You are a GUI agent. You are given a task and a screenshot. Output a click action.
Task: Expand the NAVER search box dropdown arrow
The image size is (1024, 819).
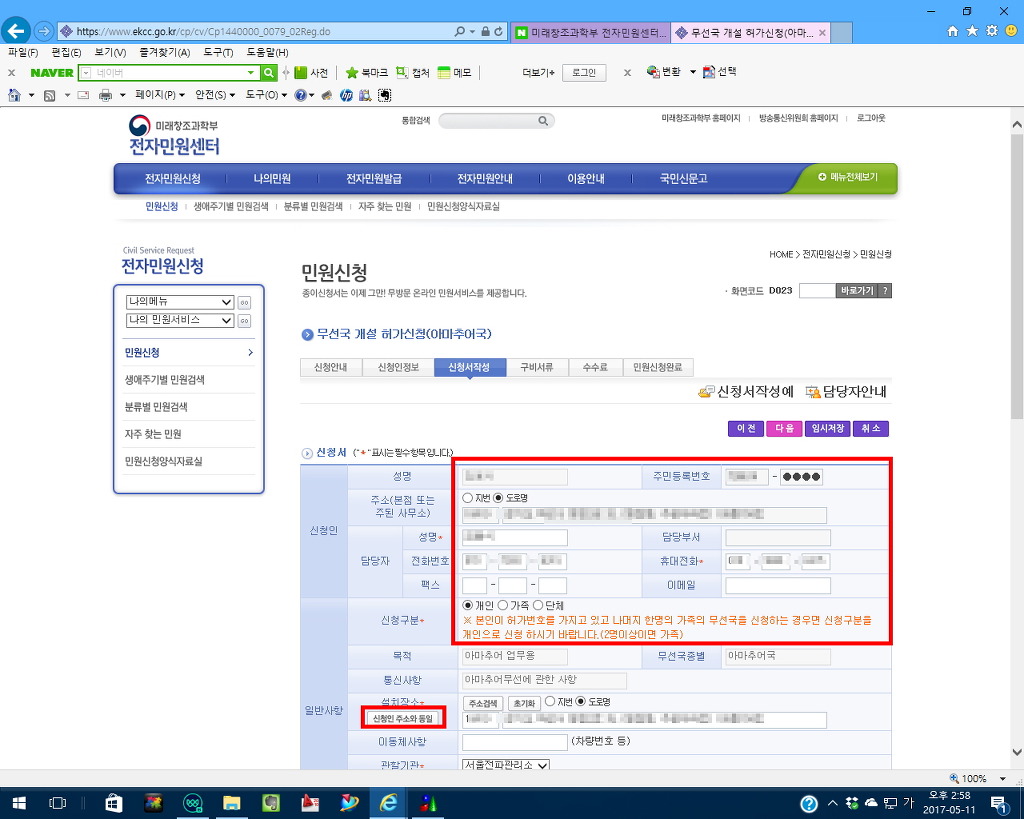[x=251, y=72]
